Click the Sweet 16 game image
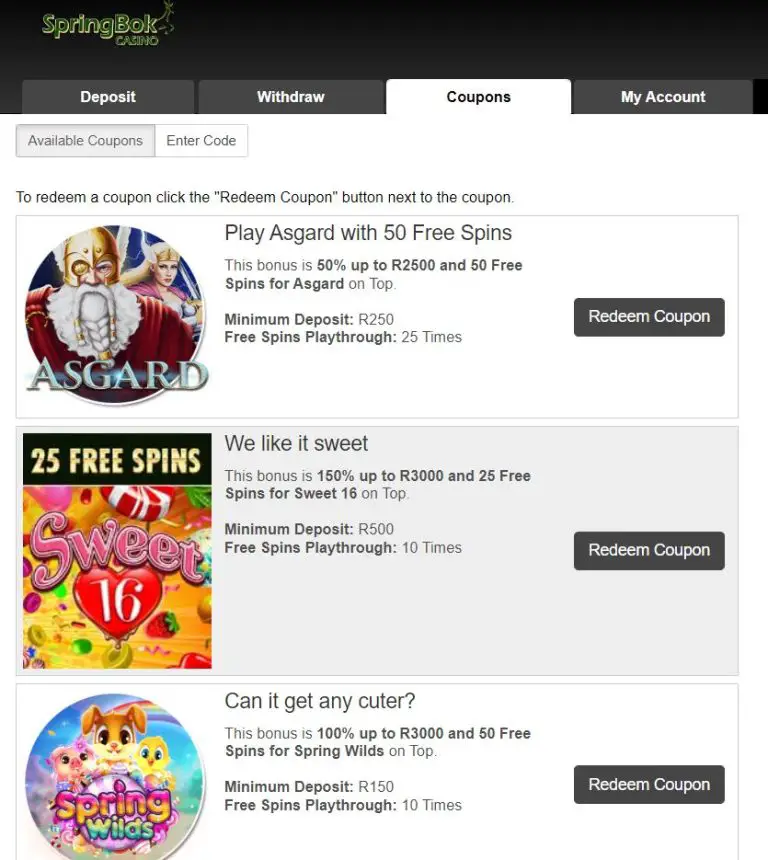Image resolution: width=768 pixels, height=860 pixels. pyautogui.click(x=117, y=550)
